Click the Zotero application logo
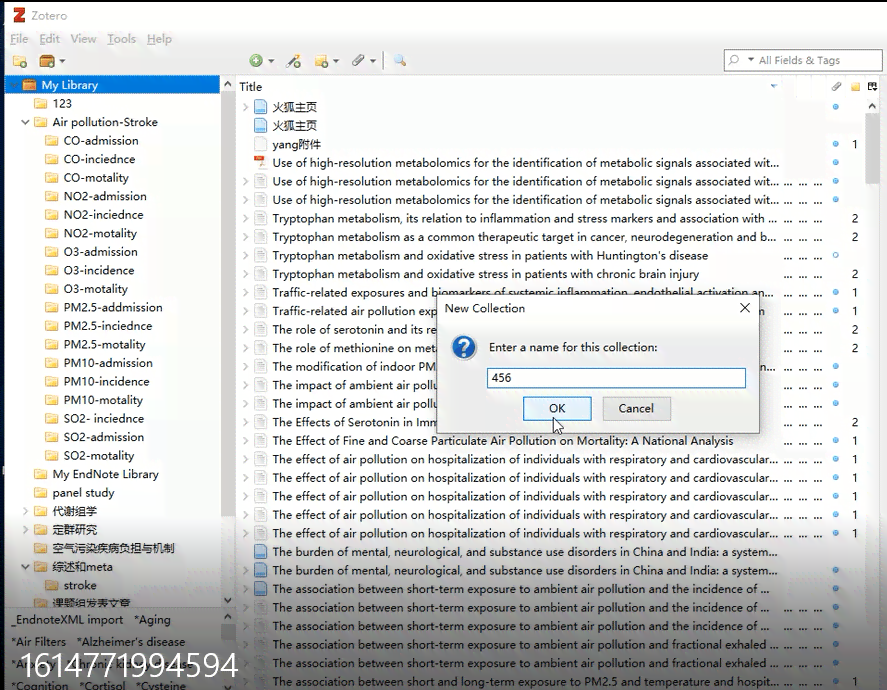 [19, 15]
